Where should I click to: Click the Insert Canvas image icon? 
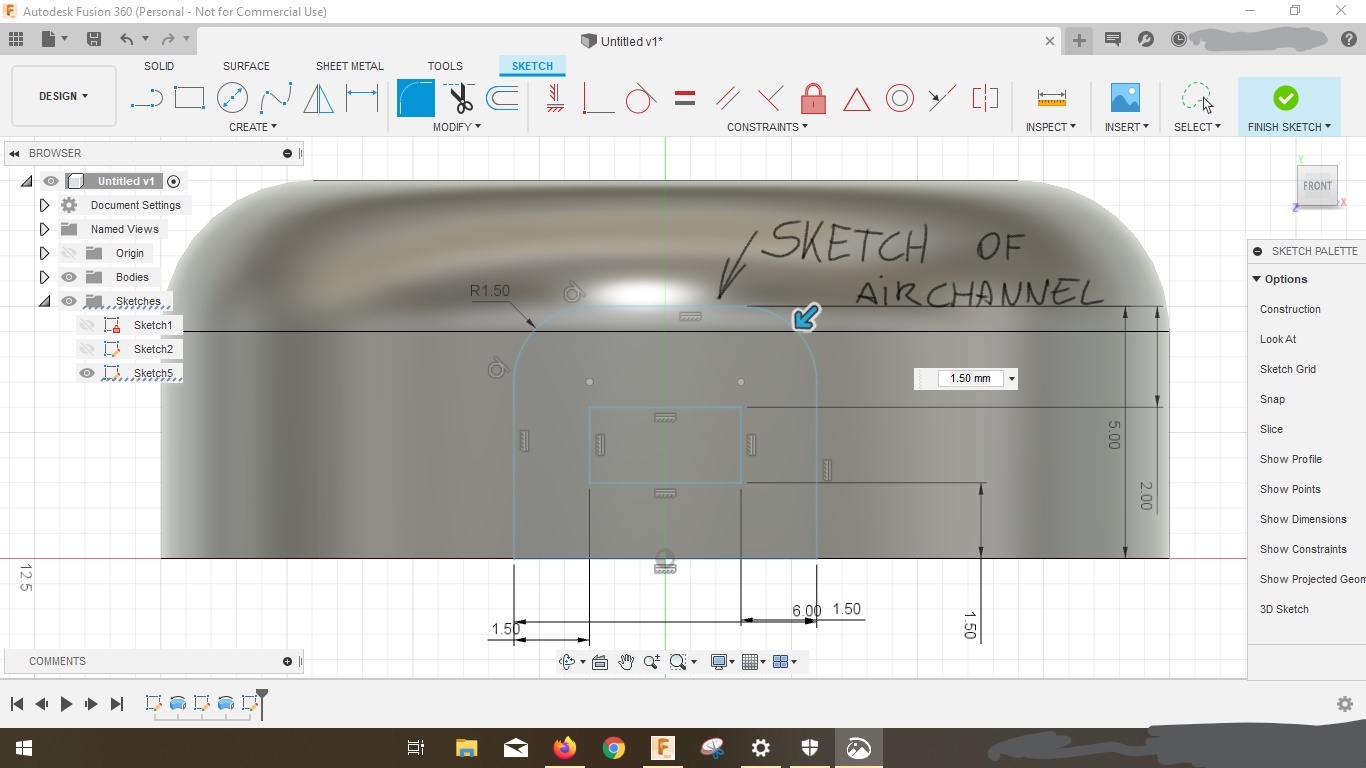pos(1126,98)
